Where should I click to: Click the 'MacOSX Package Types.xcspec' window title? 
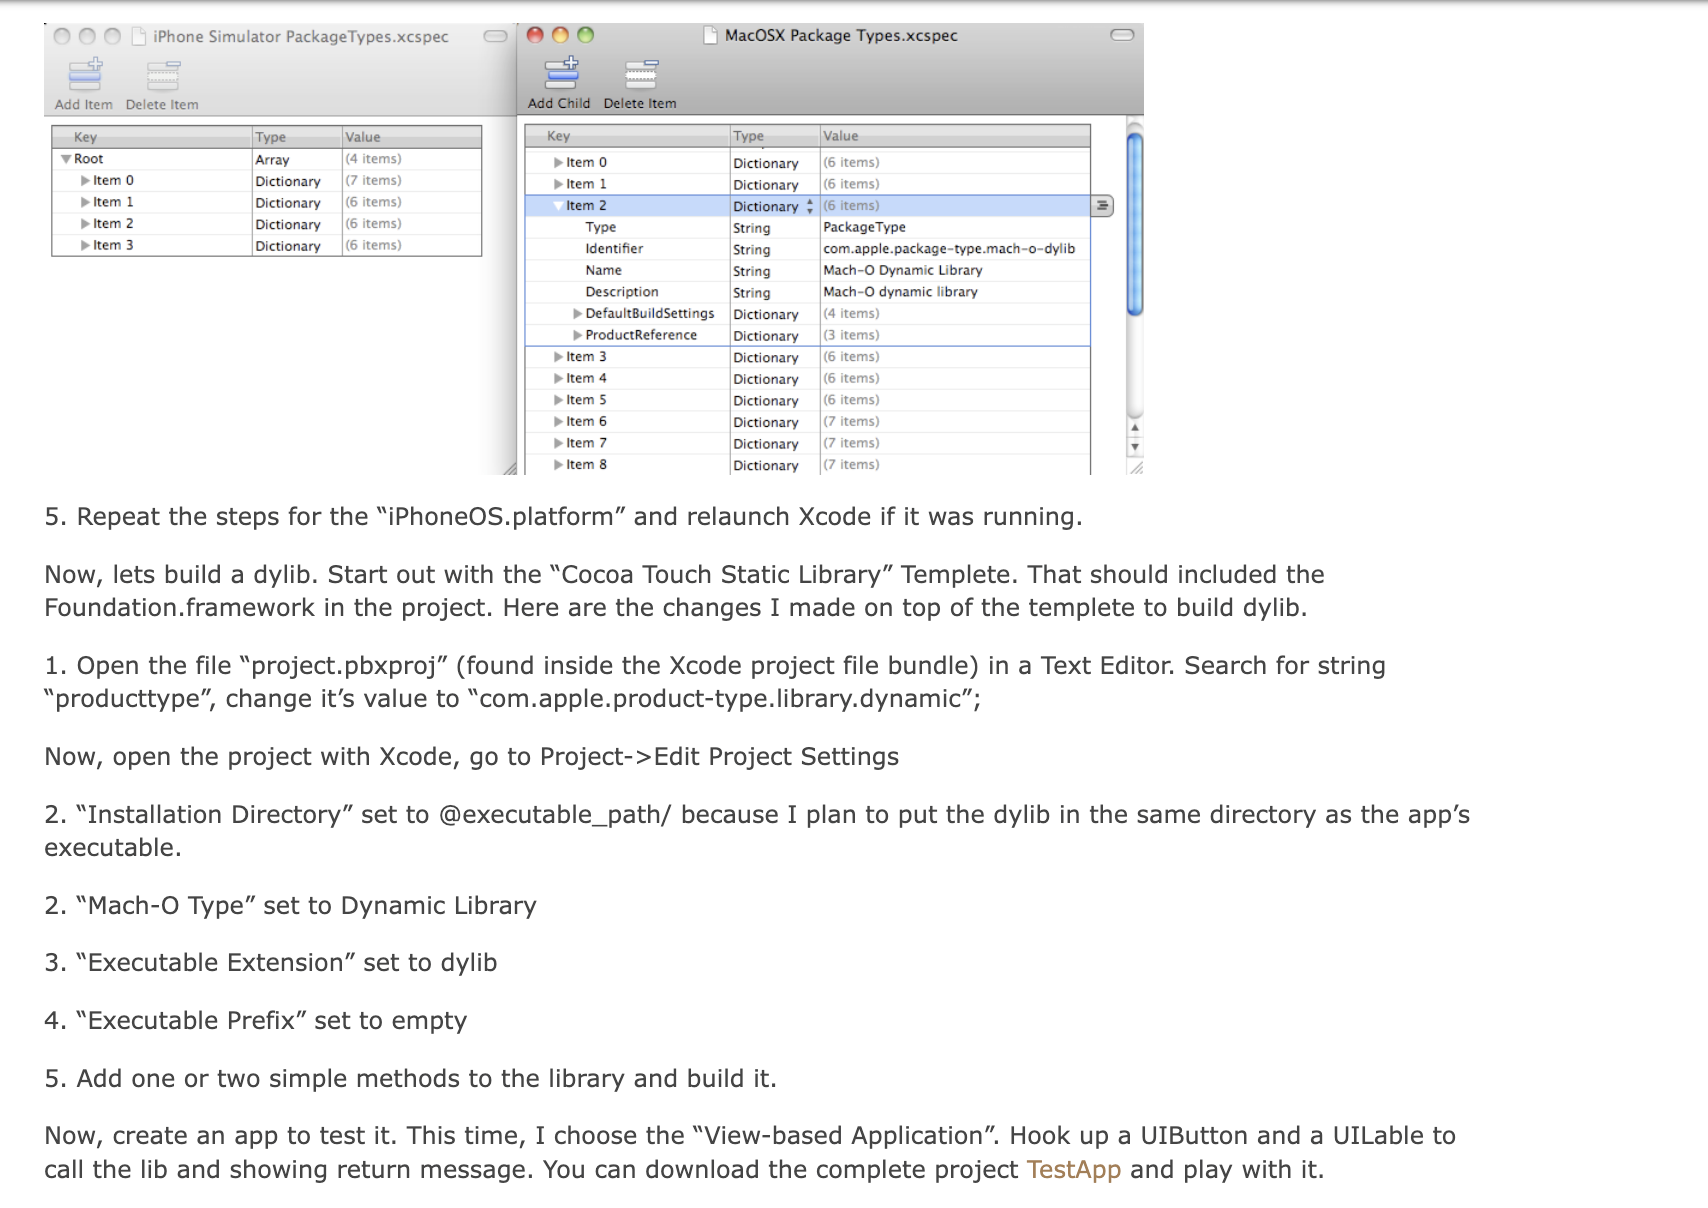tap(841, 35)
